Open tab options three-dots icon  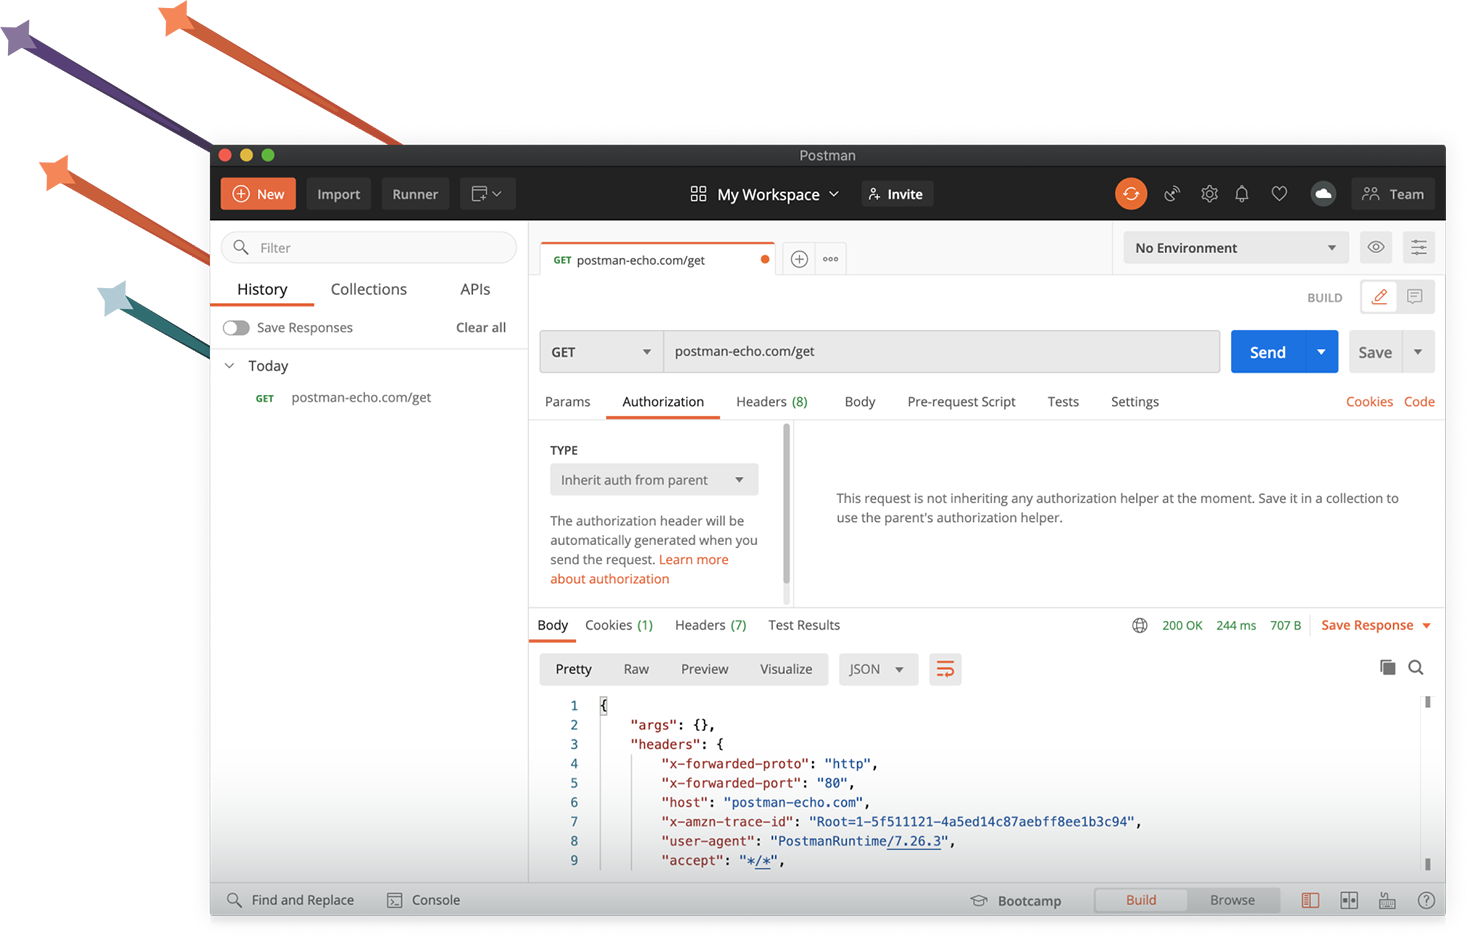831,259
